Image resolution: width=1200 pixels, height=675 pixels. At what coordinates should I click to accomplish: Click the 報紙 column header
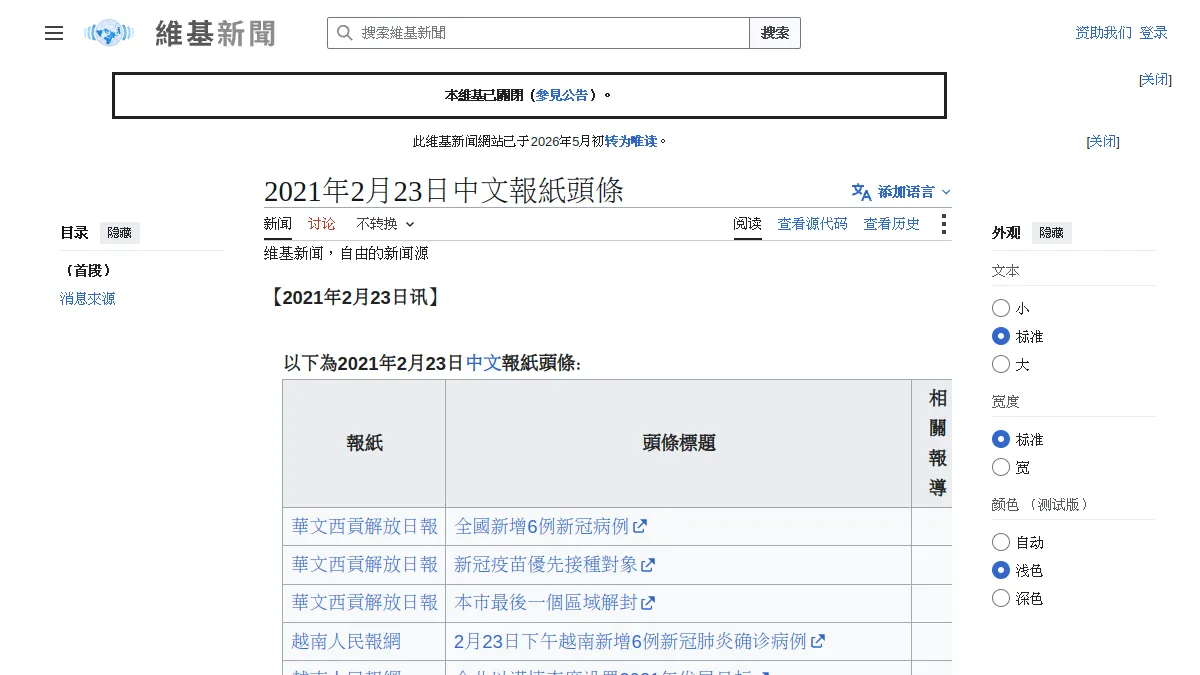[x=365, y=444]
